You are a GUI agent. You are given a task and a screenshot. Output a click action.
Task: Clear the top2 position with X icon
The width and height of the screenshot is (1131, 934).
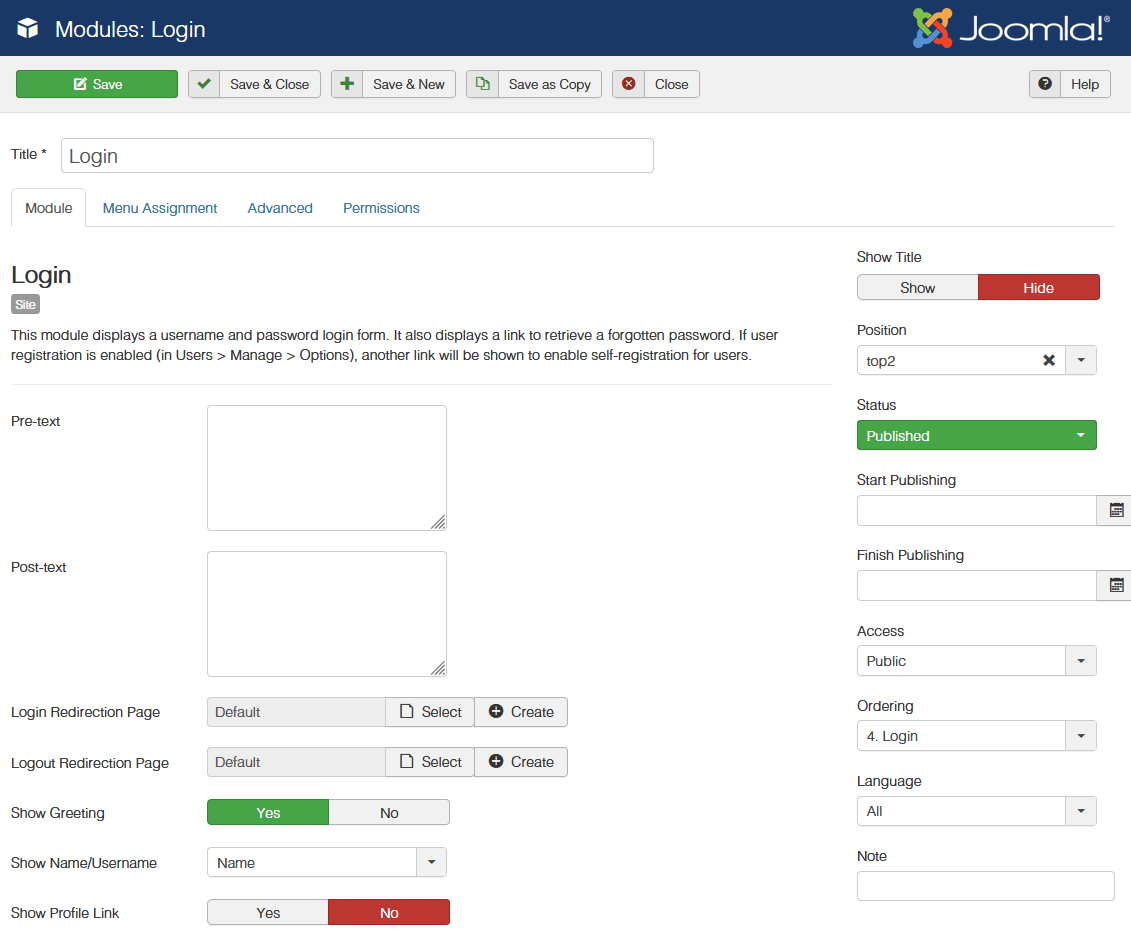coord(1049,361)
